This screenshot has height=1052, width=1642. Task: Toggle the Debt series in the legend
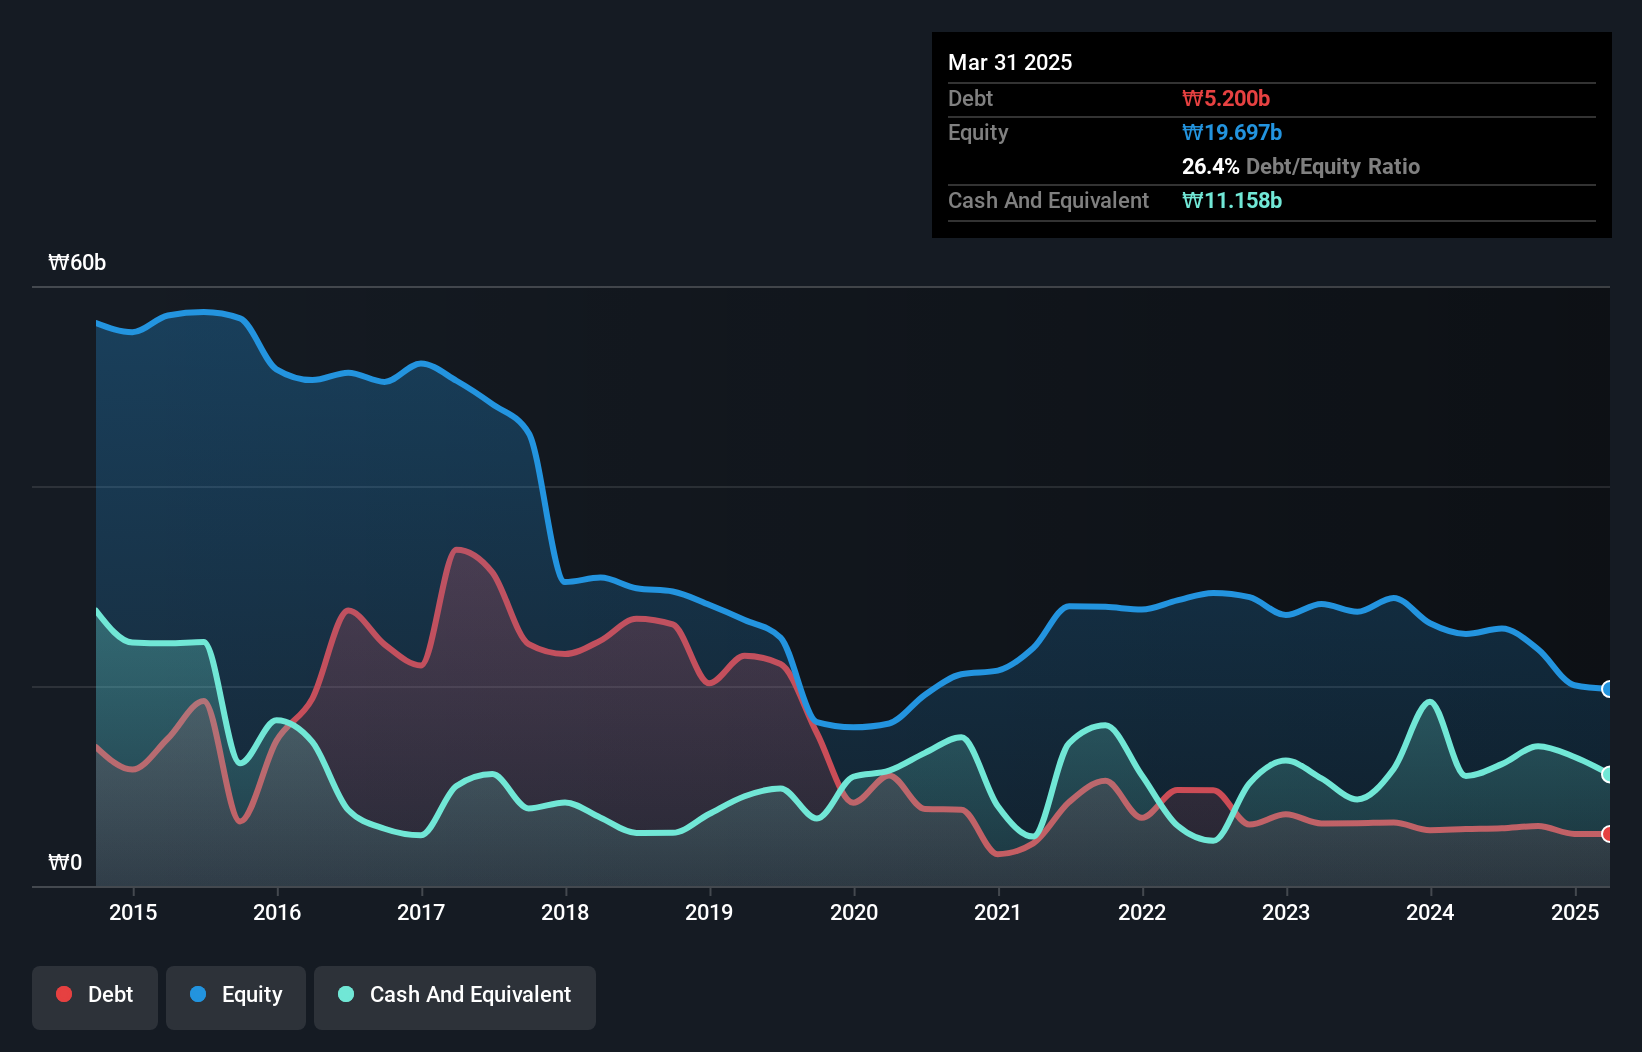94,995
